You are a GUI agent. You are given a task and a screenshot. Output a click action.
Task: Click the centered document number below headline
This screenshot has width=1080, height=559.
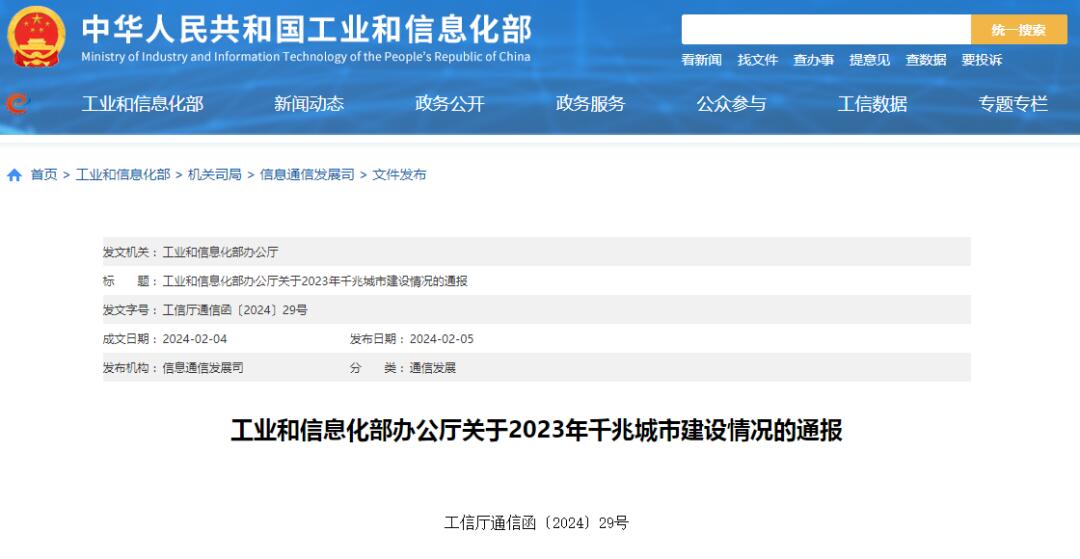[x=537, y=523]
